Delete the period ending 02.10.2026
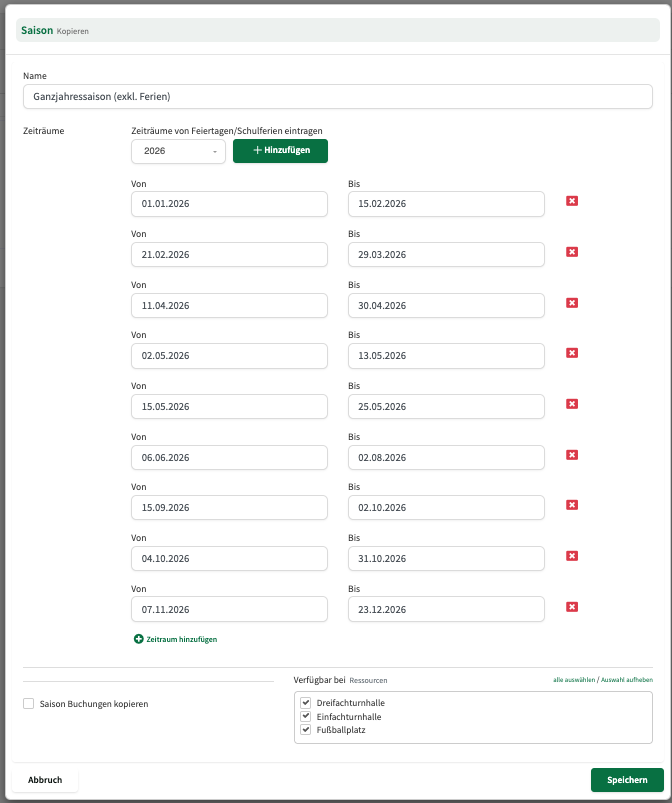The width and height of the screenshot is (672, 803). click(572, 505)
